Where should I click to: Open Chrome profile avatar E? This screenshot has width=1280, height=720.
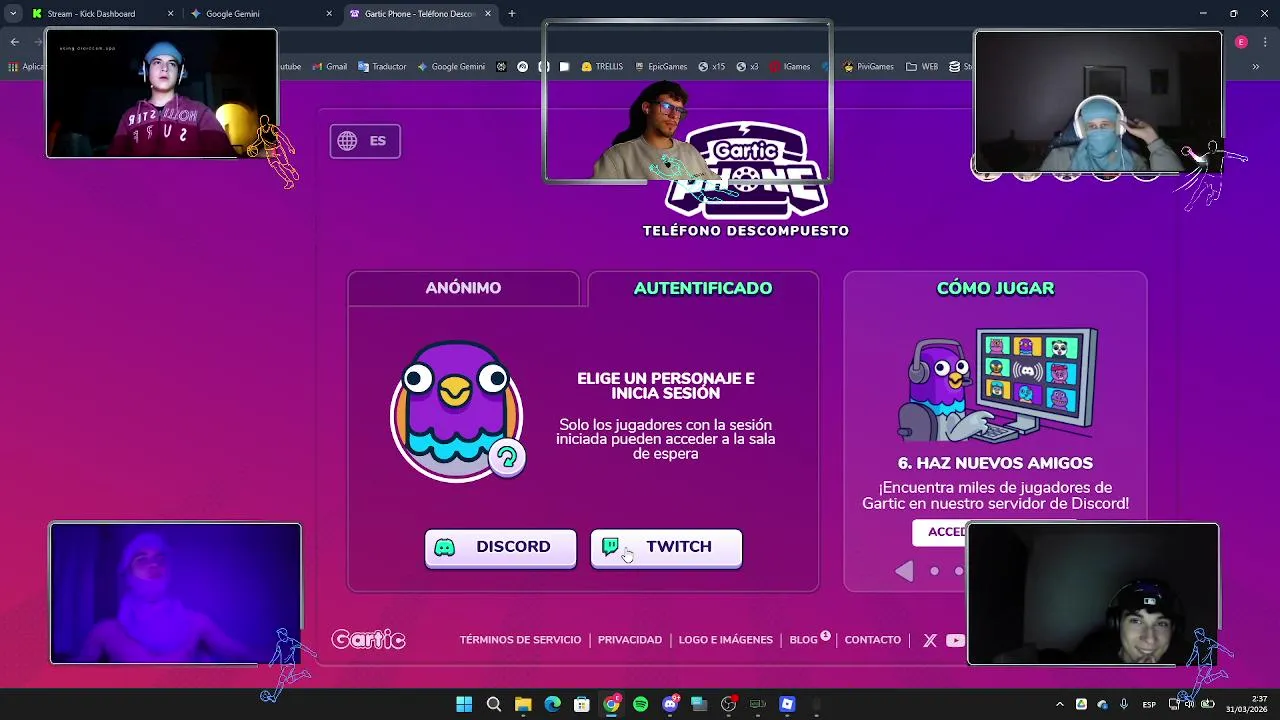pos(1241,42)
